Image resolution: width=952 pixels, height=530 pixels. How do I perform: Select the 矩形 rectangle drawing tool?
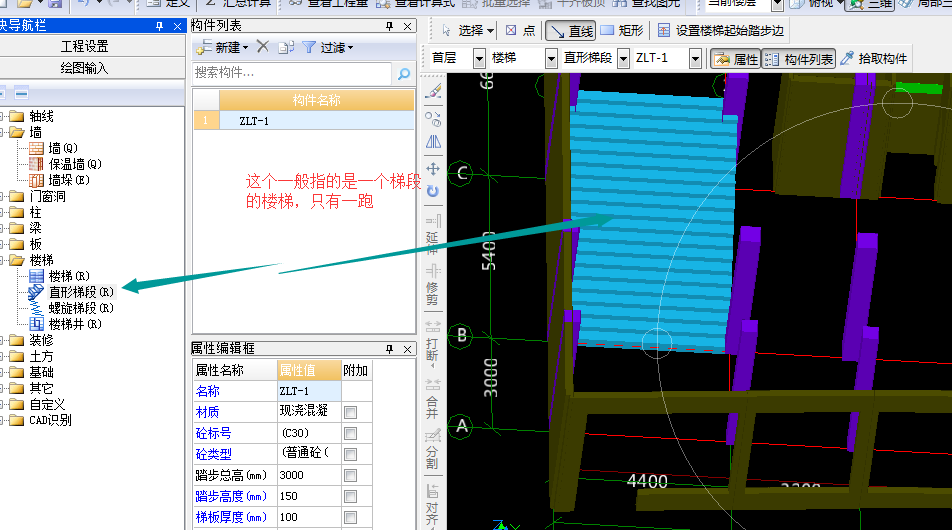coord(622,30)
